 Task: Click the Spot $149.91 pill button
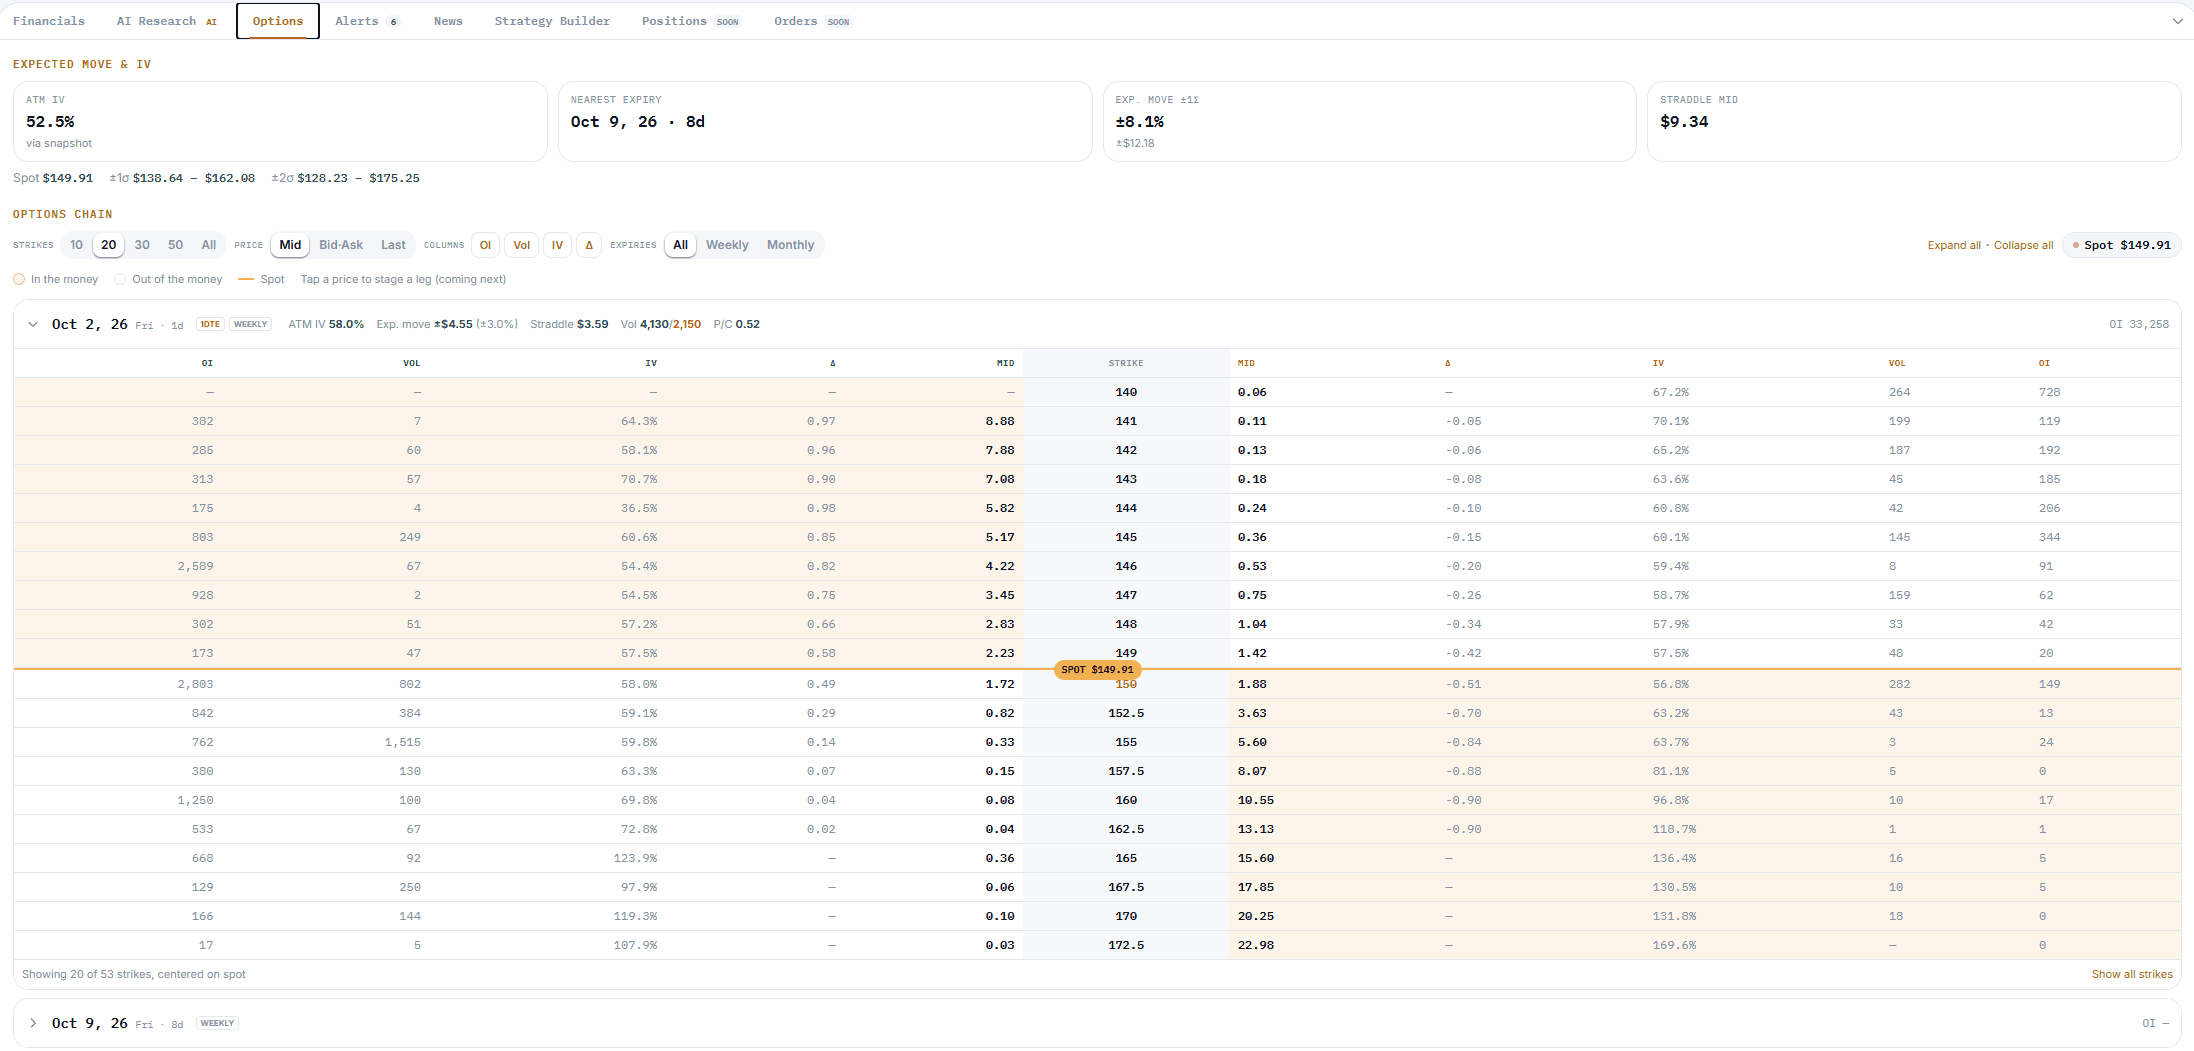pos(2121,245)
